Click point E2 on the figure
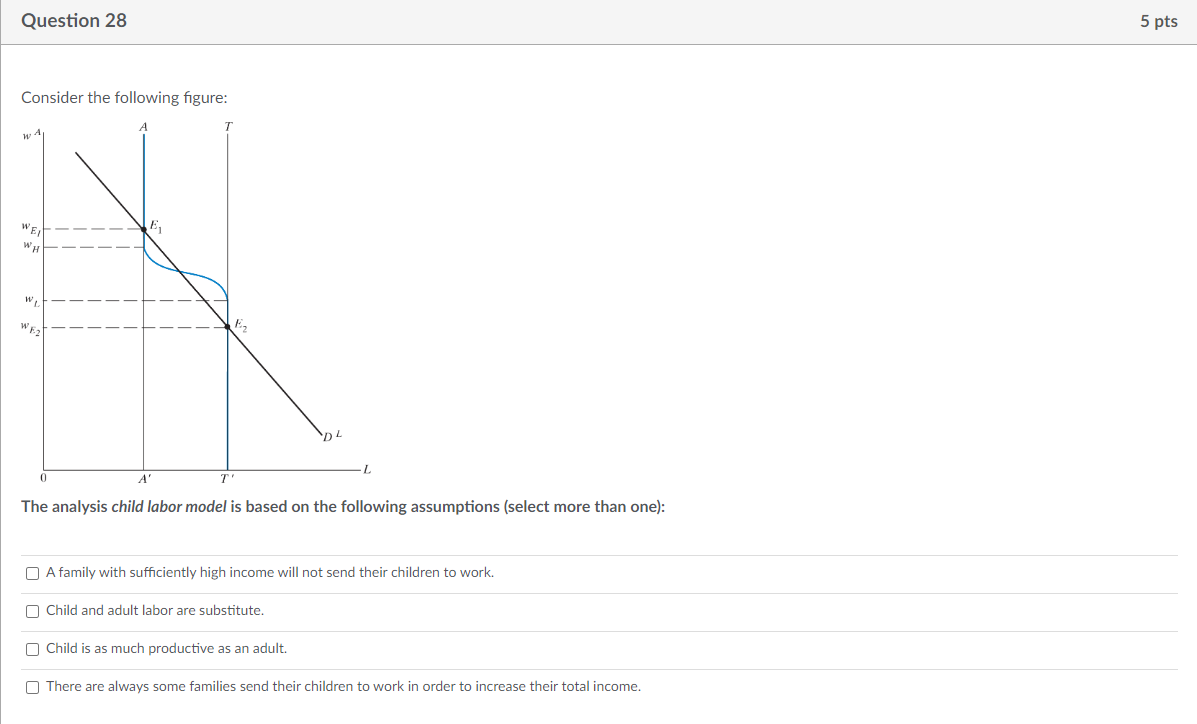This screenshot has width=1197, height=724. click(x=228, y=326)
